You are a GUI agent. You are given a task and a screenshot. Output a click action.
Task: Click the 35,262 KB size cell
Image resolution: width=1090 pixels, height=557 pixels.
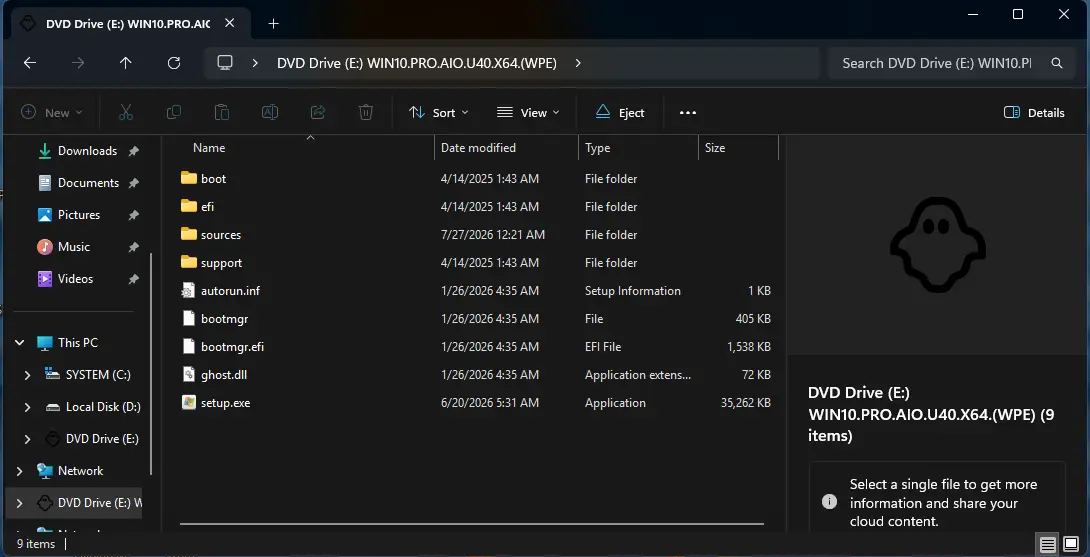pos(746,403)
